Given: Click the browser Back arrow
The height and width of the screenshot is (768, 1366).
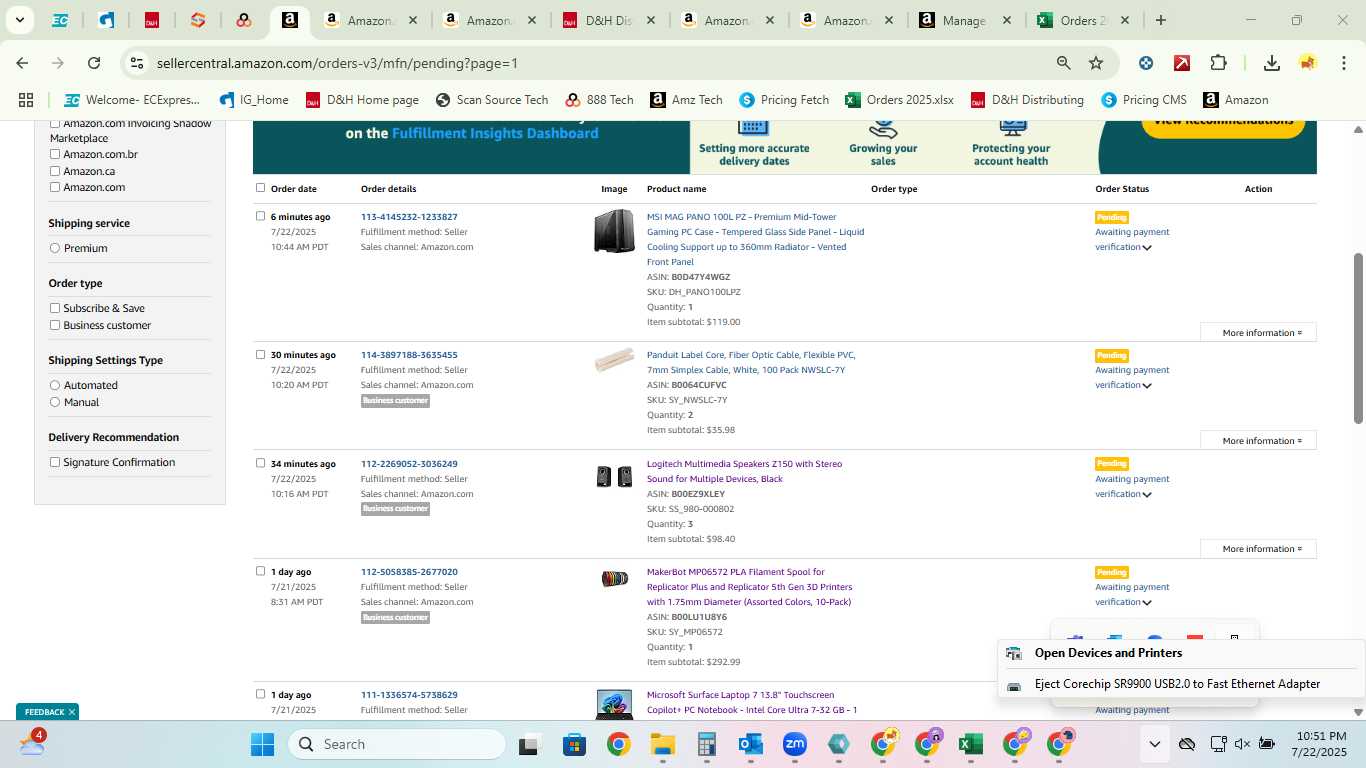Looking at the screenshot, I should [22, 63].
